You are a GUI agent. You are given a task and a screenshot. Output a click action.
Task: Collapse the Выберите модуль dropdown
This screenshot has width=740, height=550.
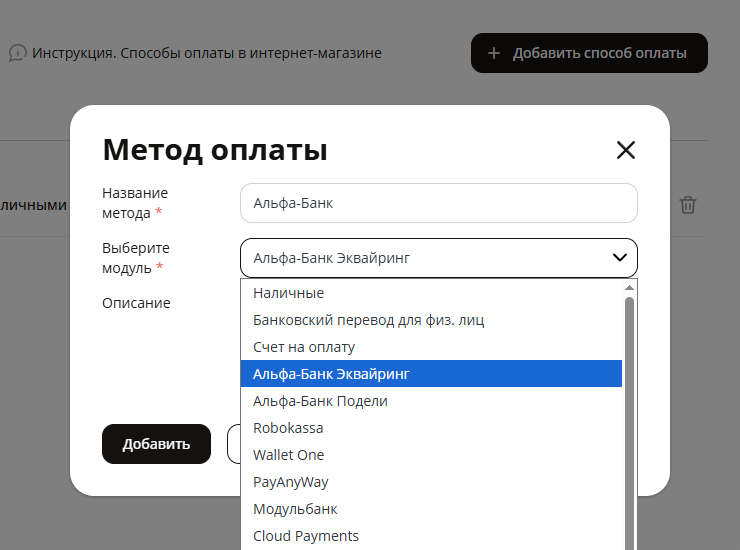(x=439, y=258)
